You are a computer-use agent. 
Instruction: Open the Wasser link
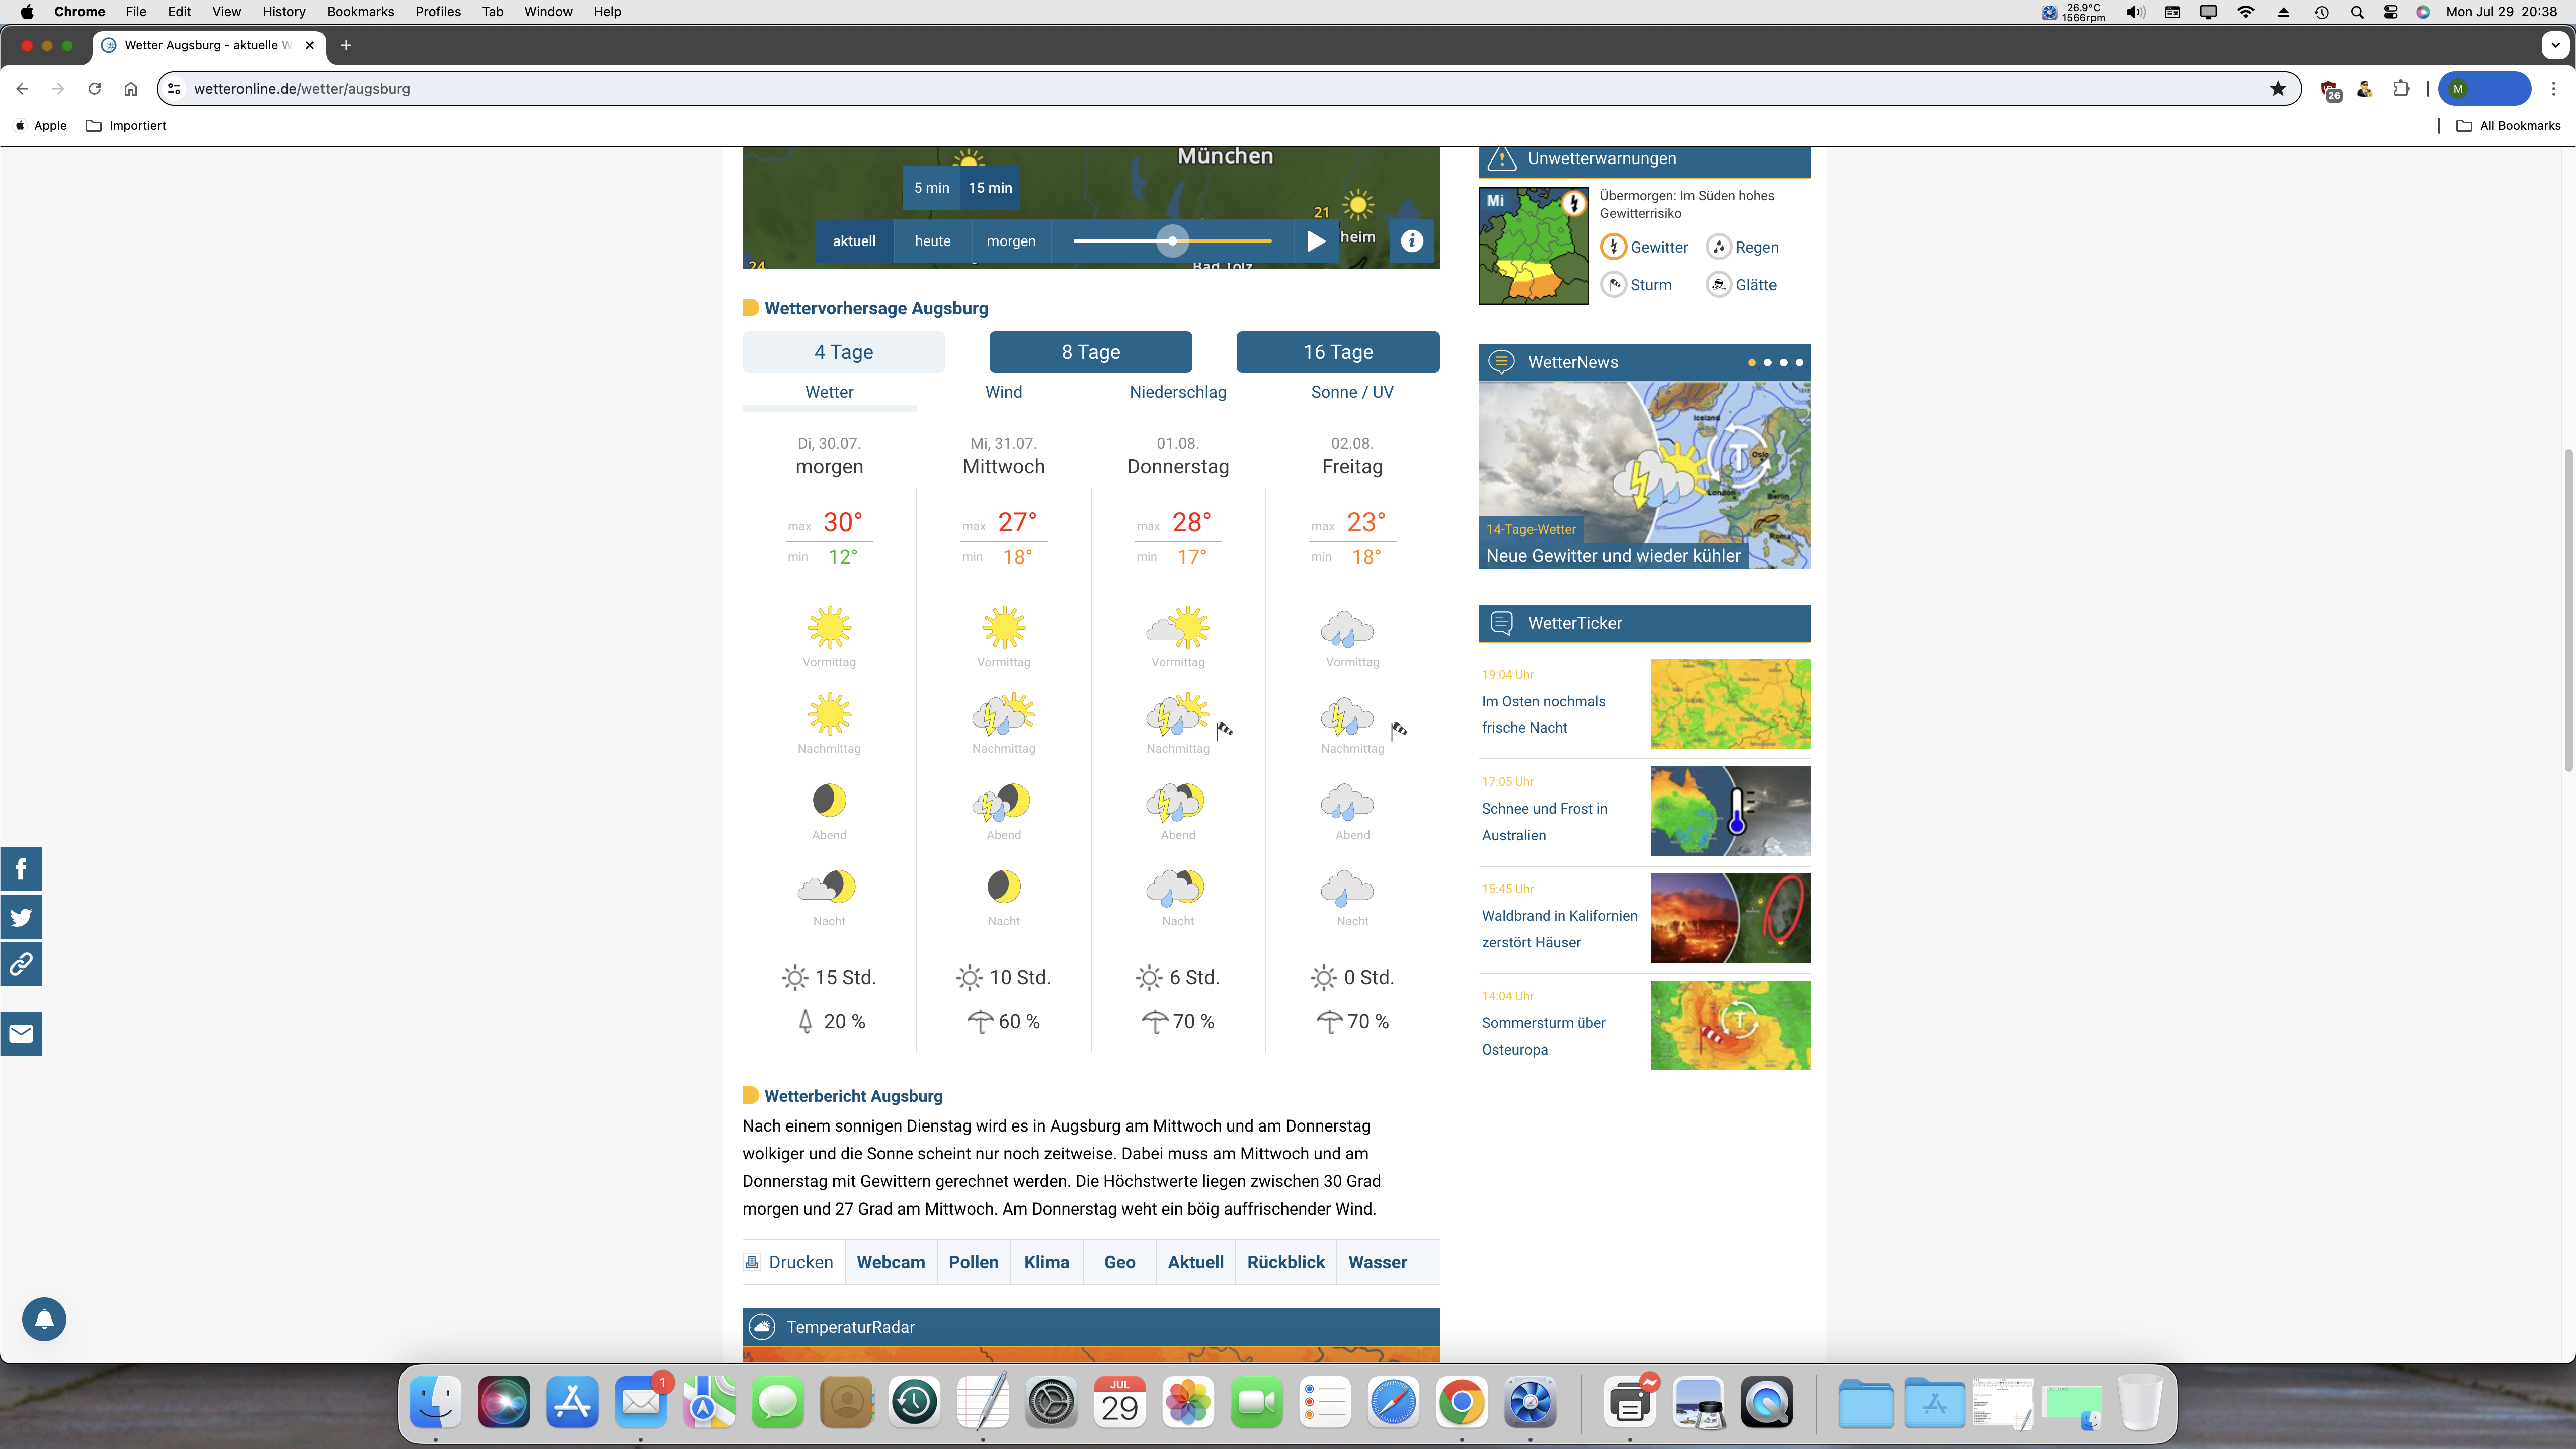coord(1377,1262)
